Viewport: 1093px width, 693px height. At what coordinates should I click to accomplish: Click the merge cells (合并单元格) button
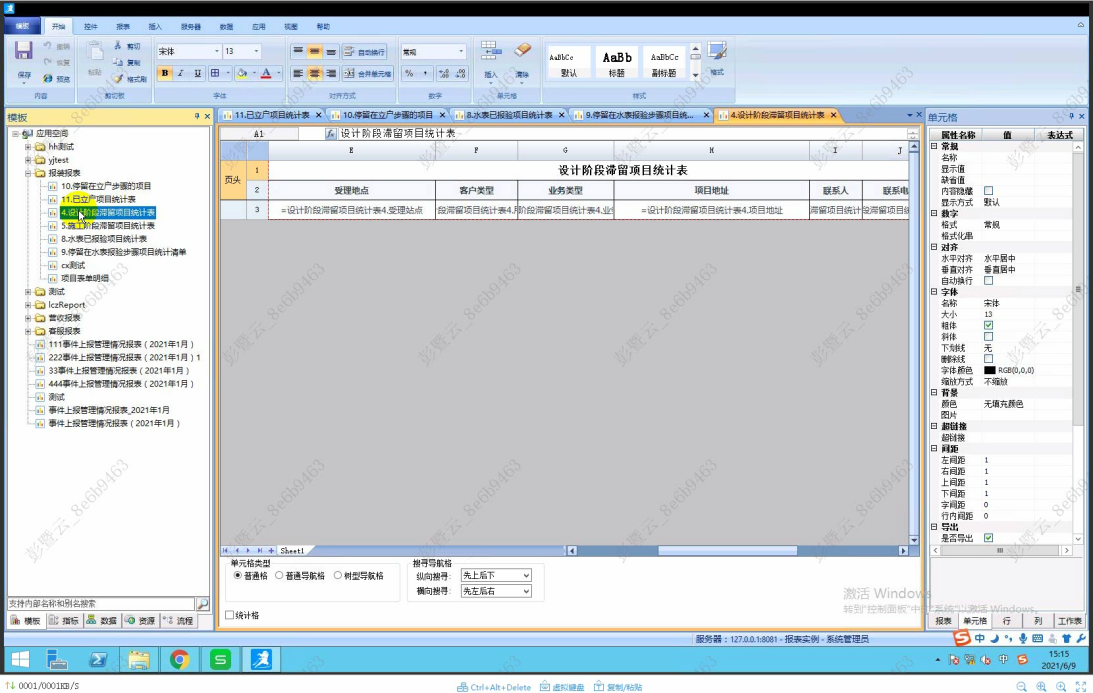(367, 74)
